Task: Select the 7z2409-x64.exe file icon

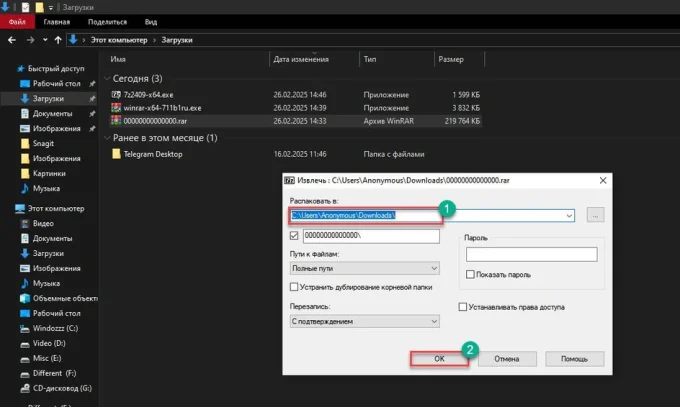Action: [x=116, y=95]
